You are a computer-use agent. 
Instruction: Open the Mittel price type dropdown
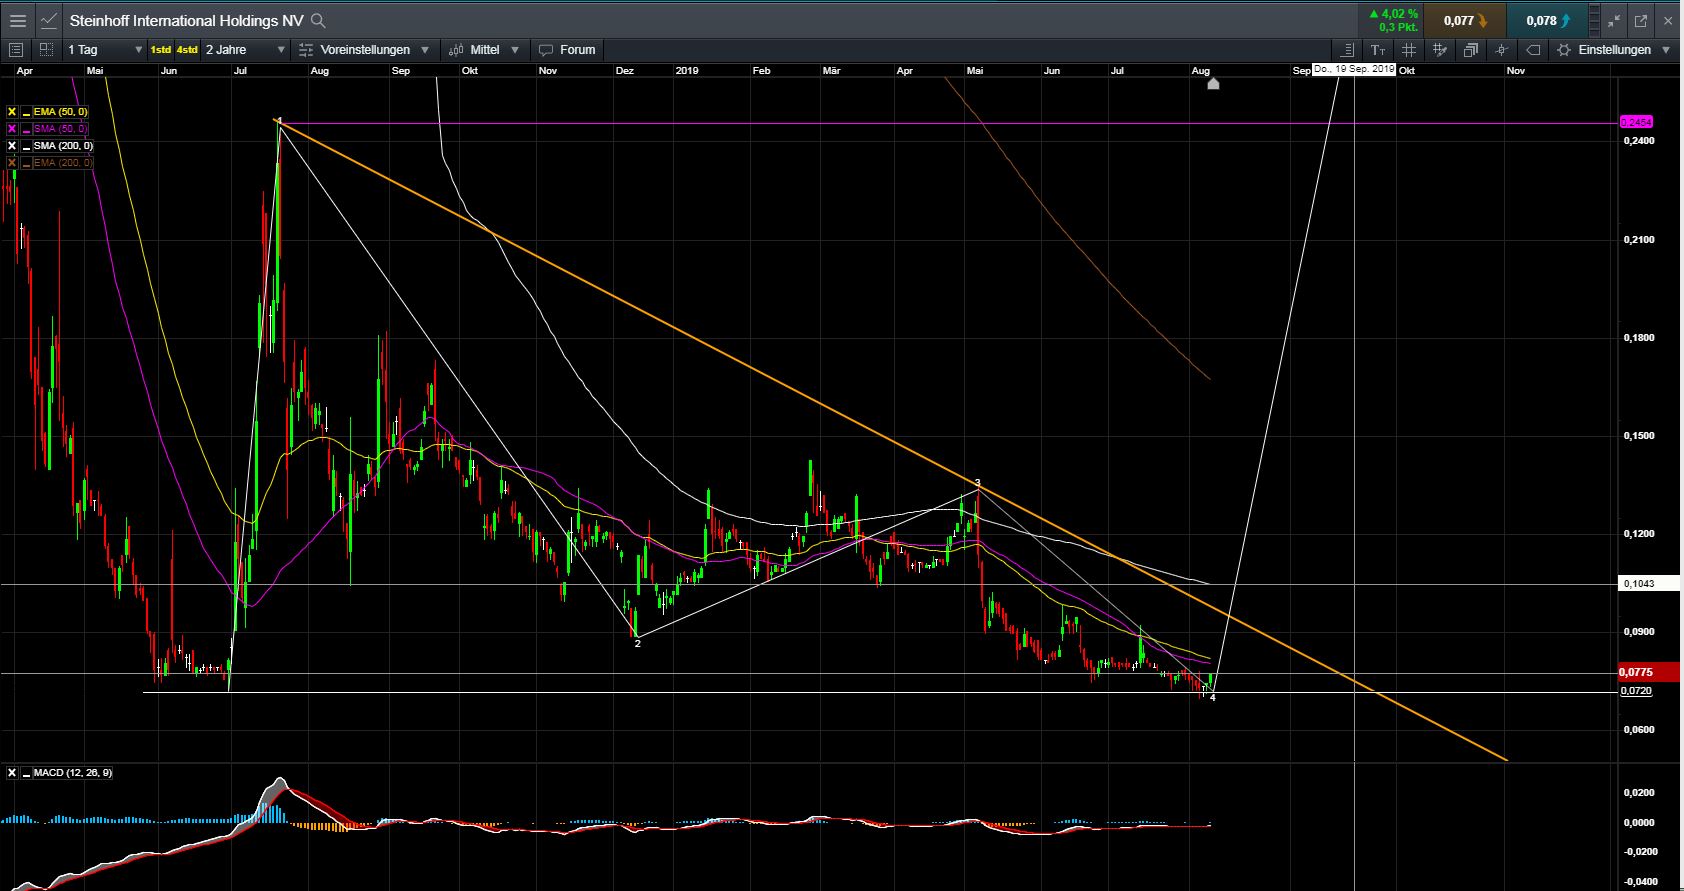pos(484,49)
